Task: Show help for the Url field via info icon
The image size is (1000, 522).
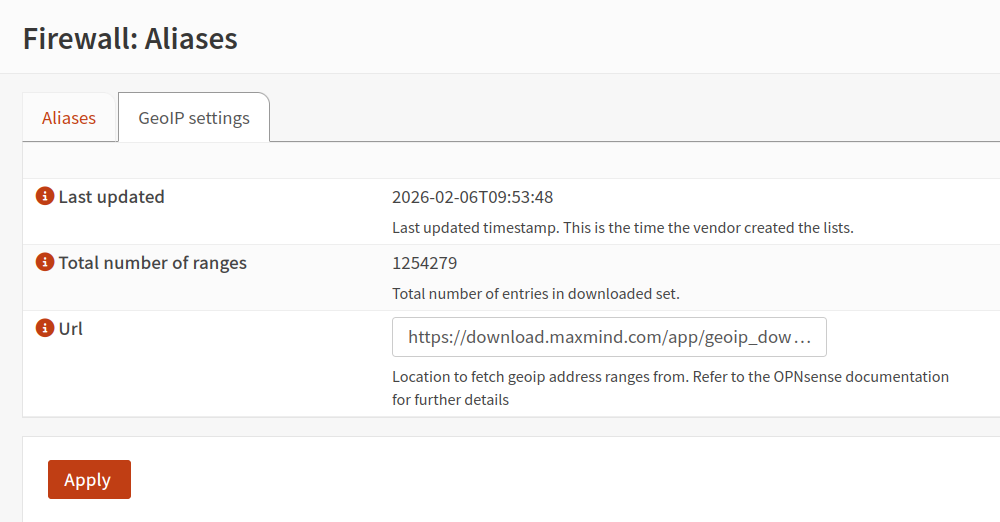Action: (44, 328)
